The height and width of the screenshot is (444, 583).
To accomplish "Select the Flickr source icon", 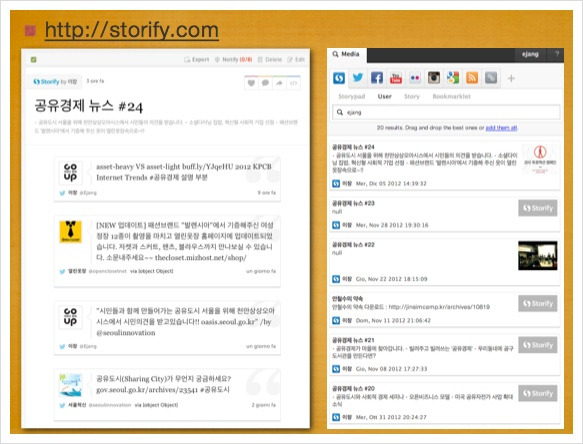I will click(x=415, y=78).
